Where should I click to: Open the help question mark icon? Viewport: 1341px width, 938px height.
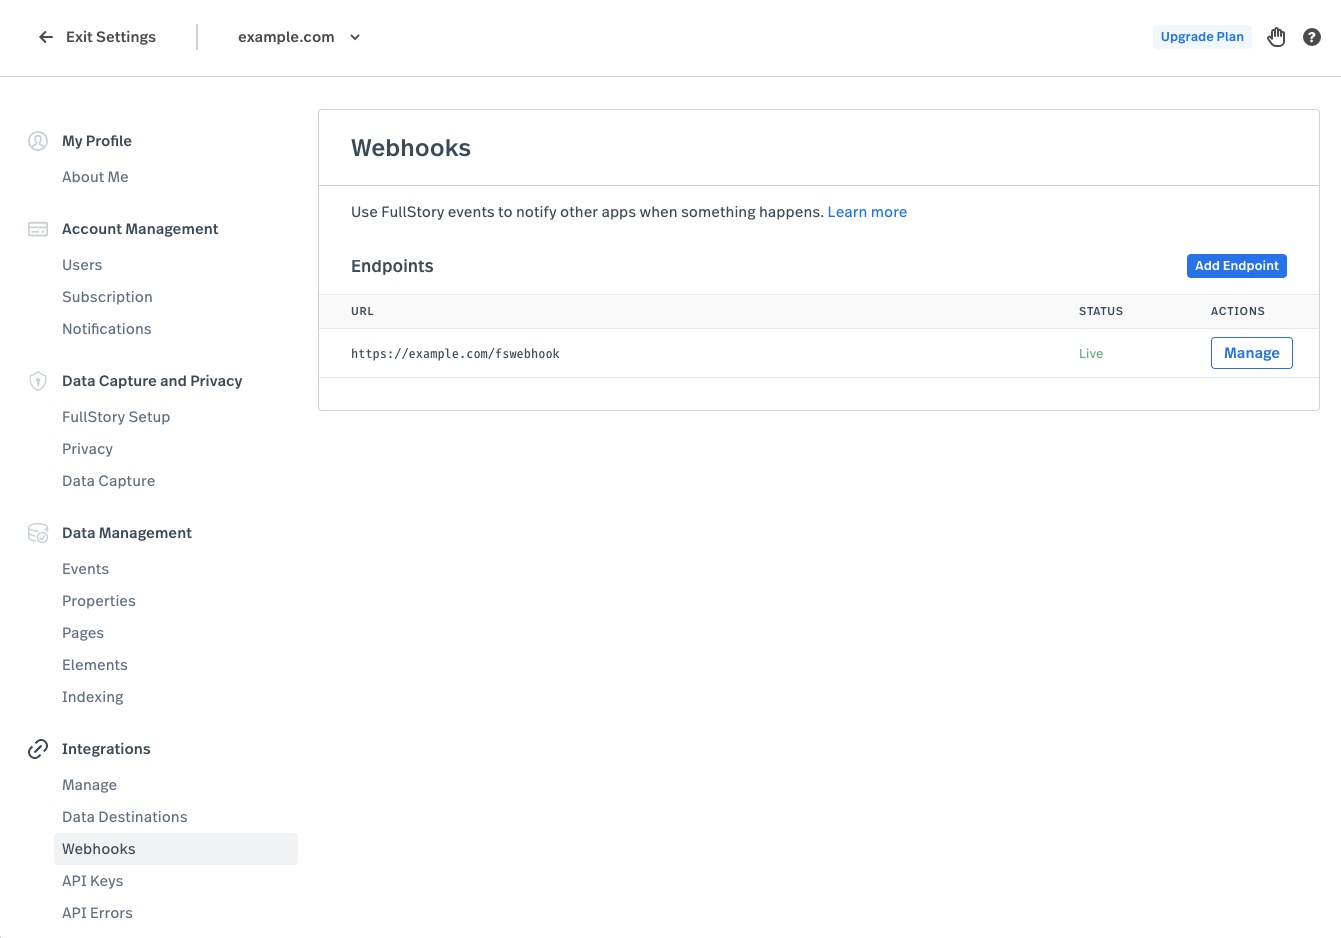pyautogui.click(x=1312, y=37)
